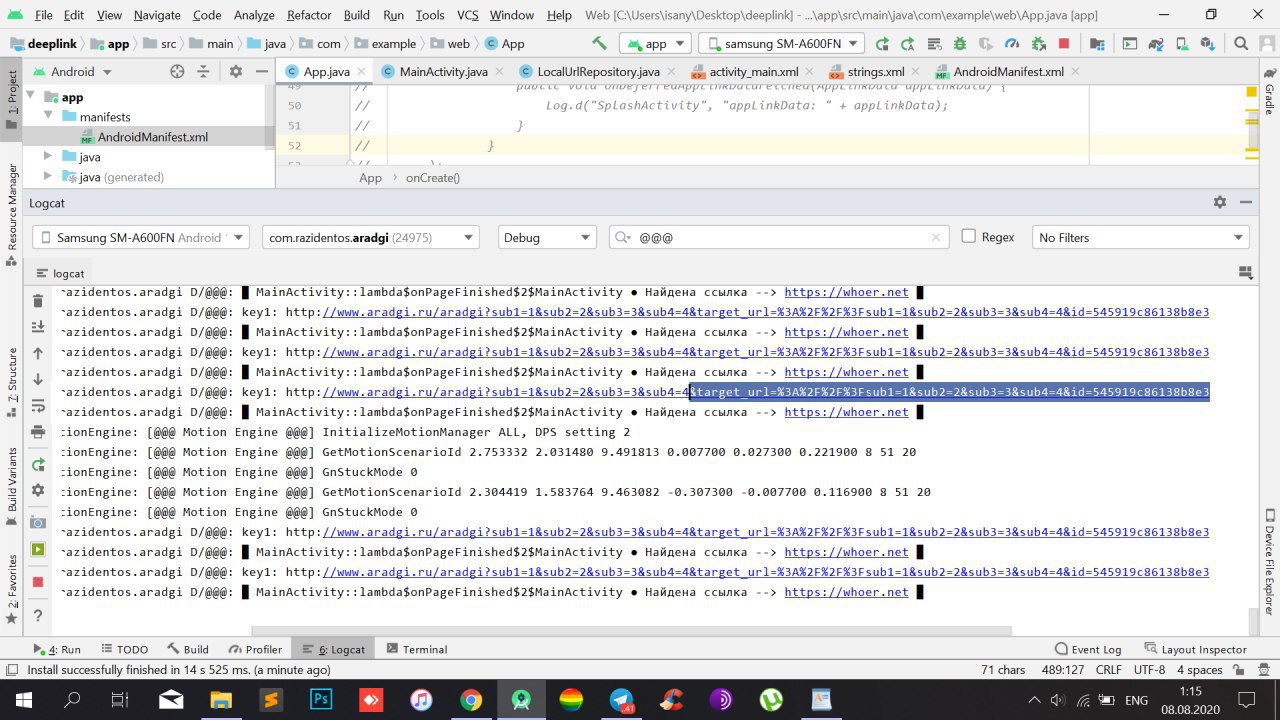
Task: Expand the java folder node
Action: 47,157
